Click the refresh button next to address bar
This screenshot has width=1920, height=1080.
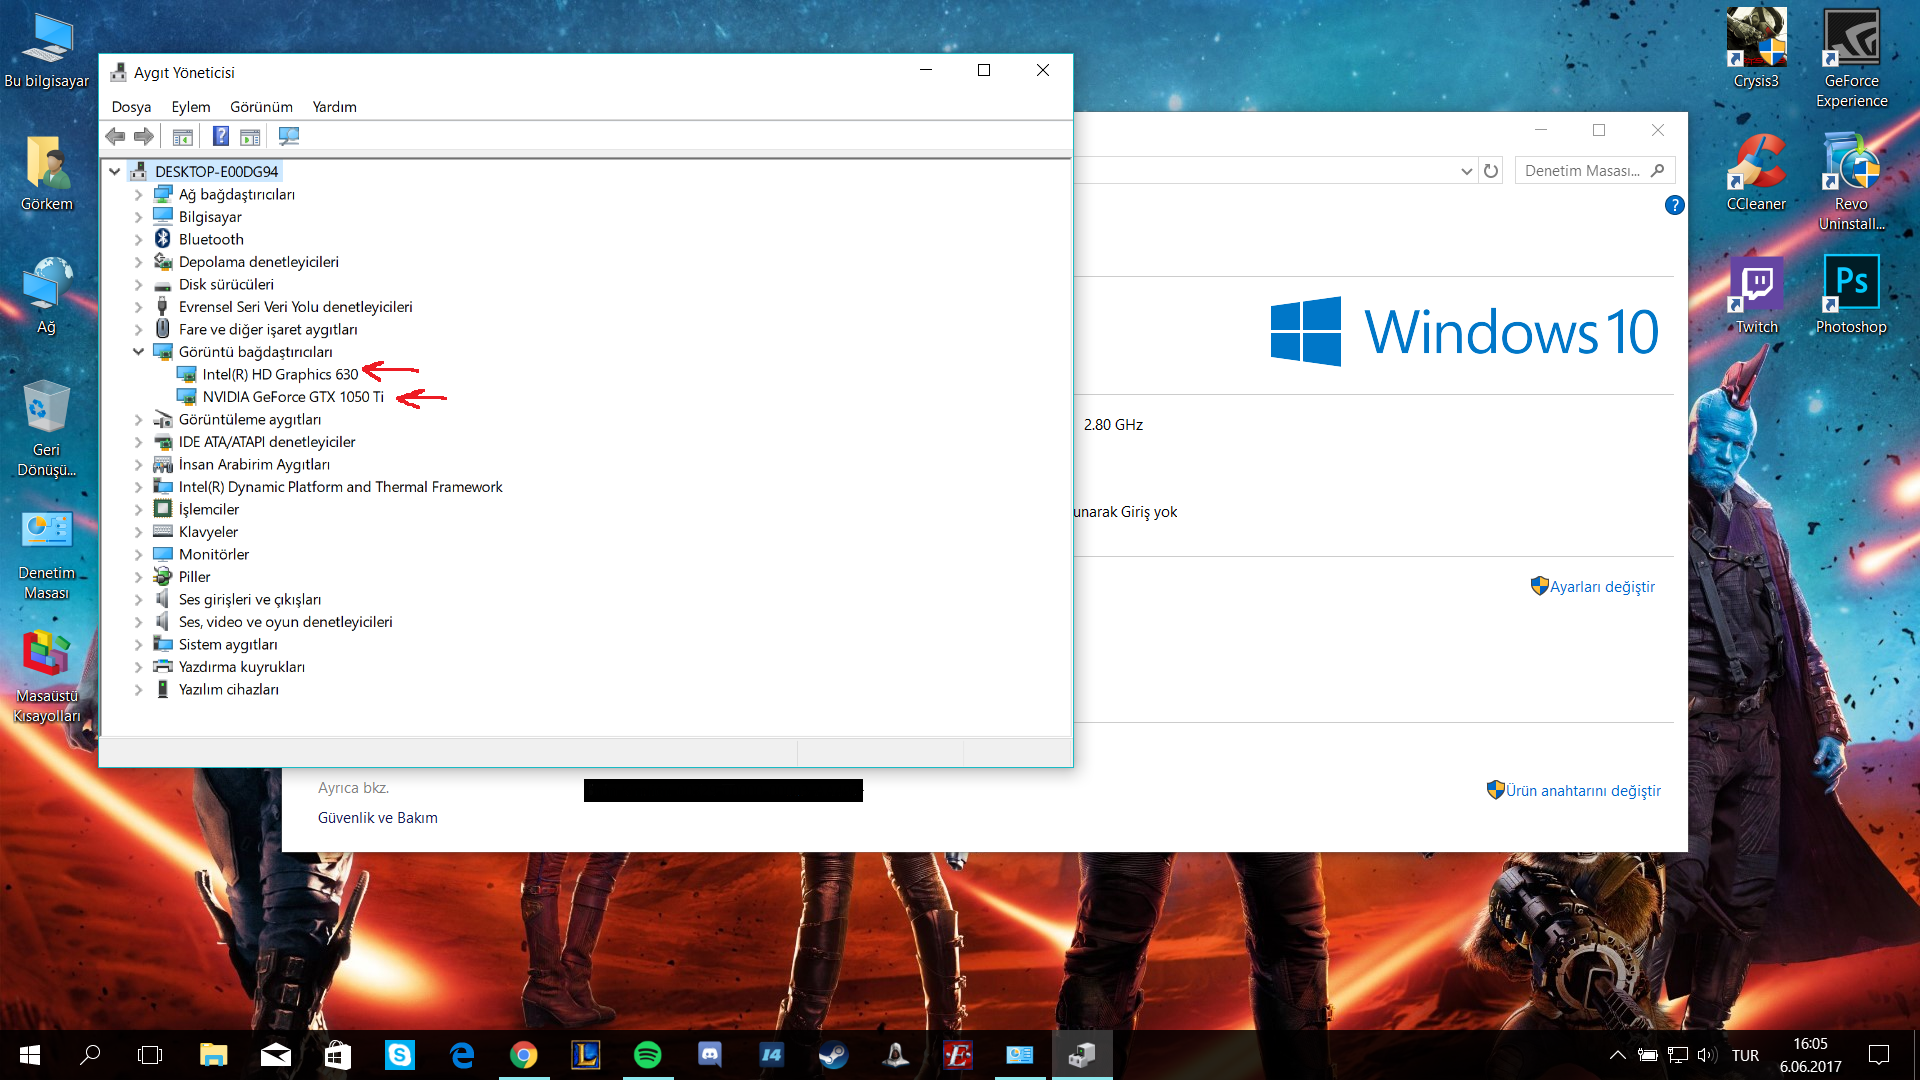tap(1491, 171)
